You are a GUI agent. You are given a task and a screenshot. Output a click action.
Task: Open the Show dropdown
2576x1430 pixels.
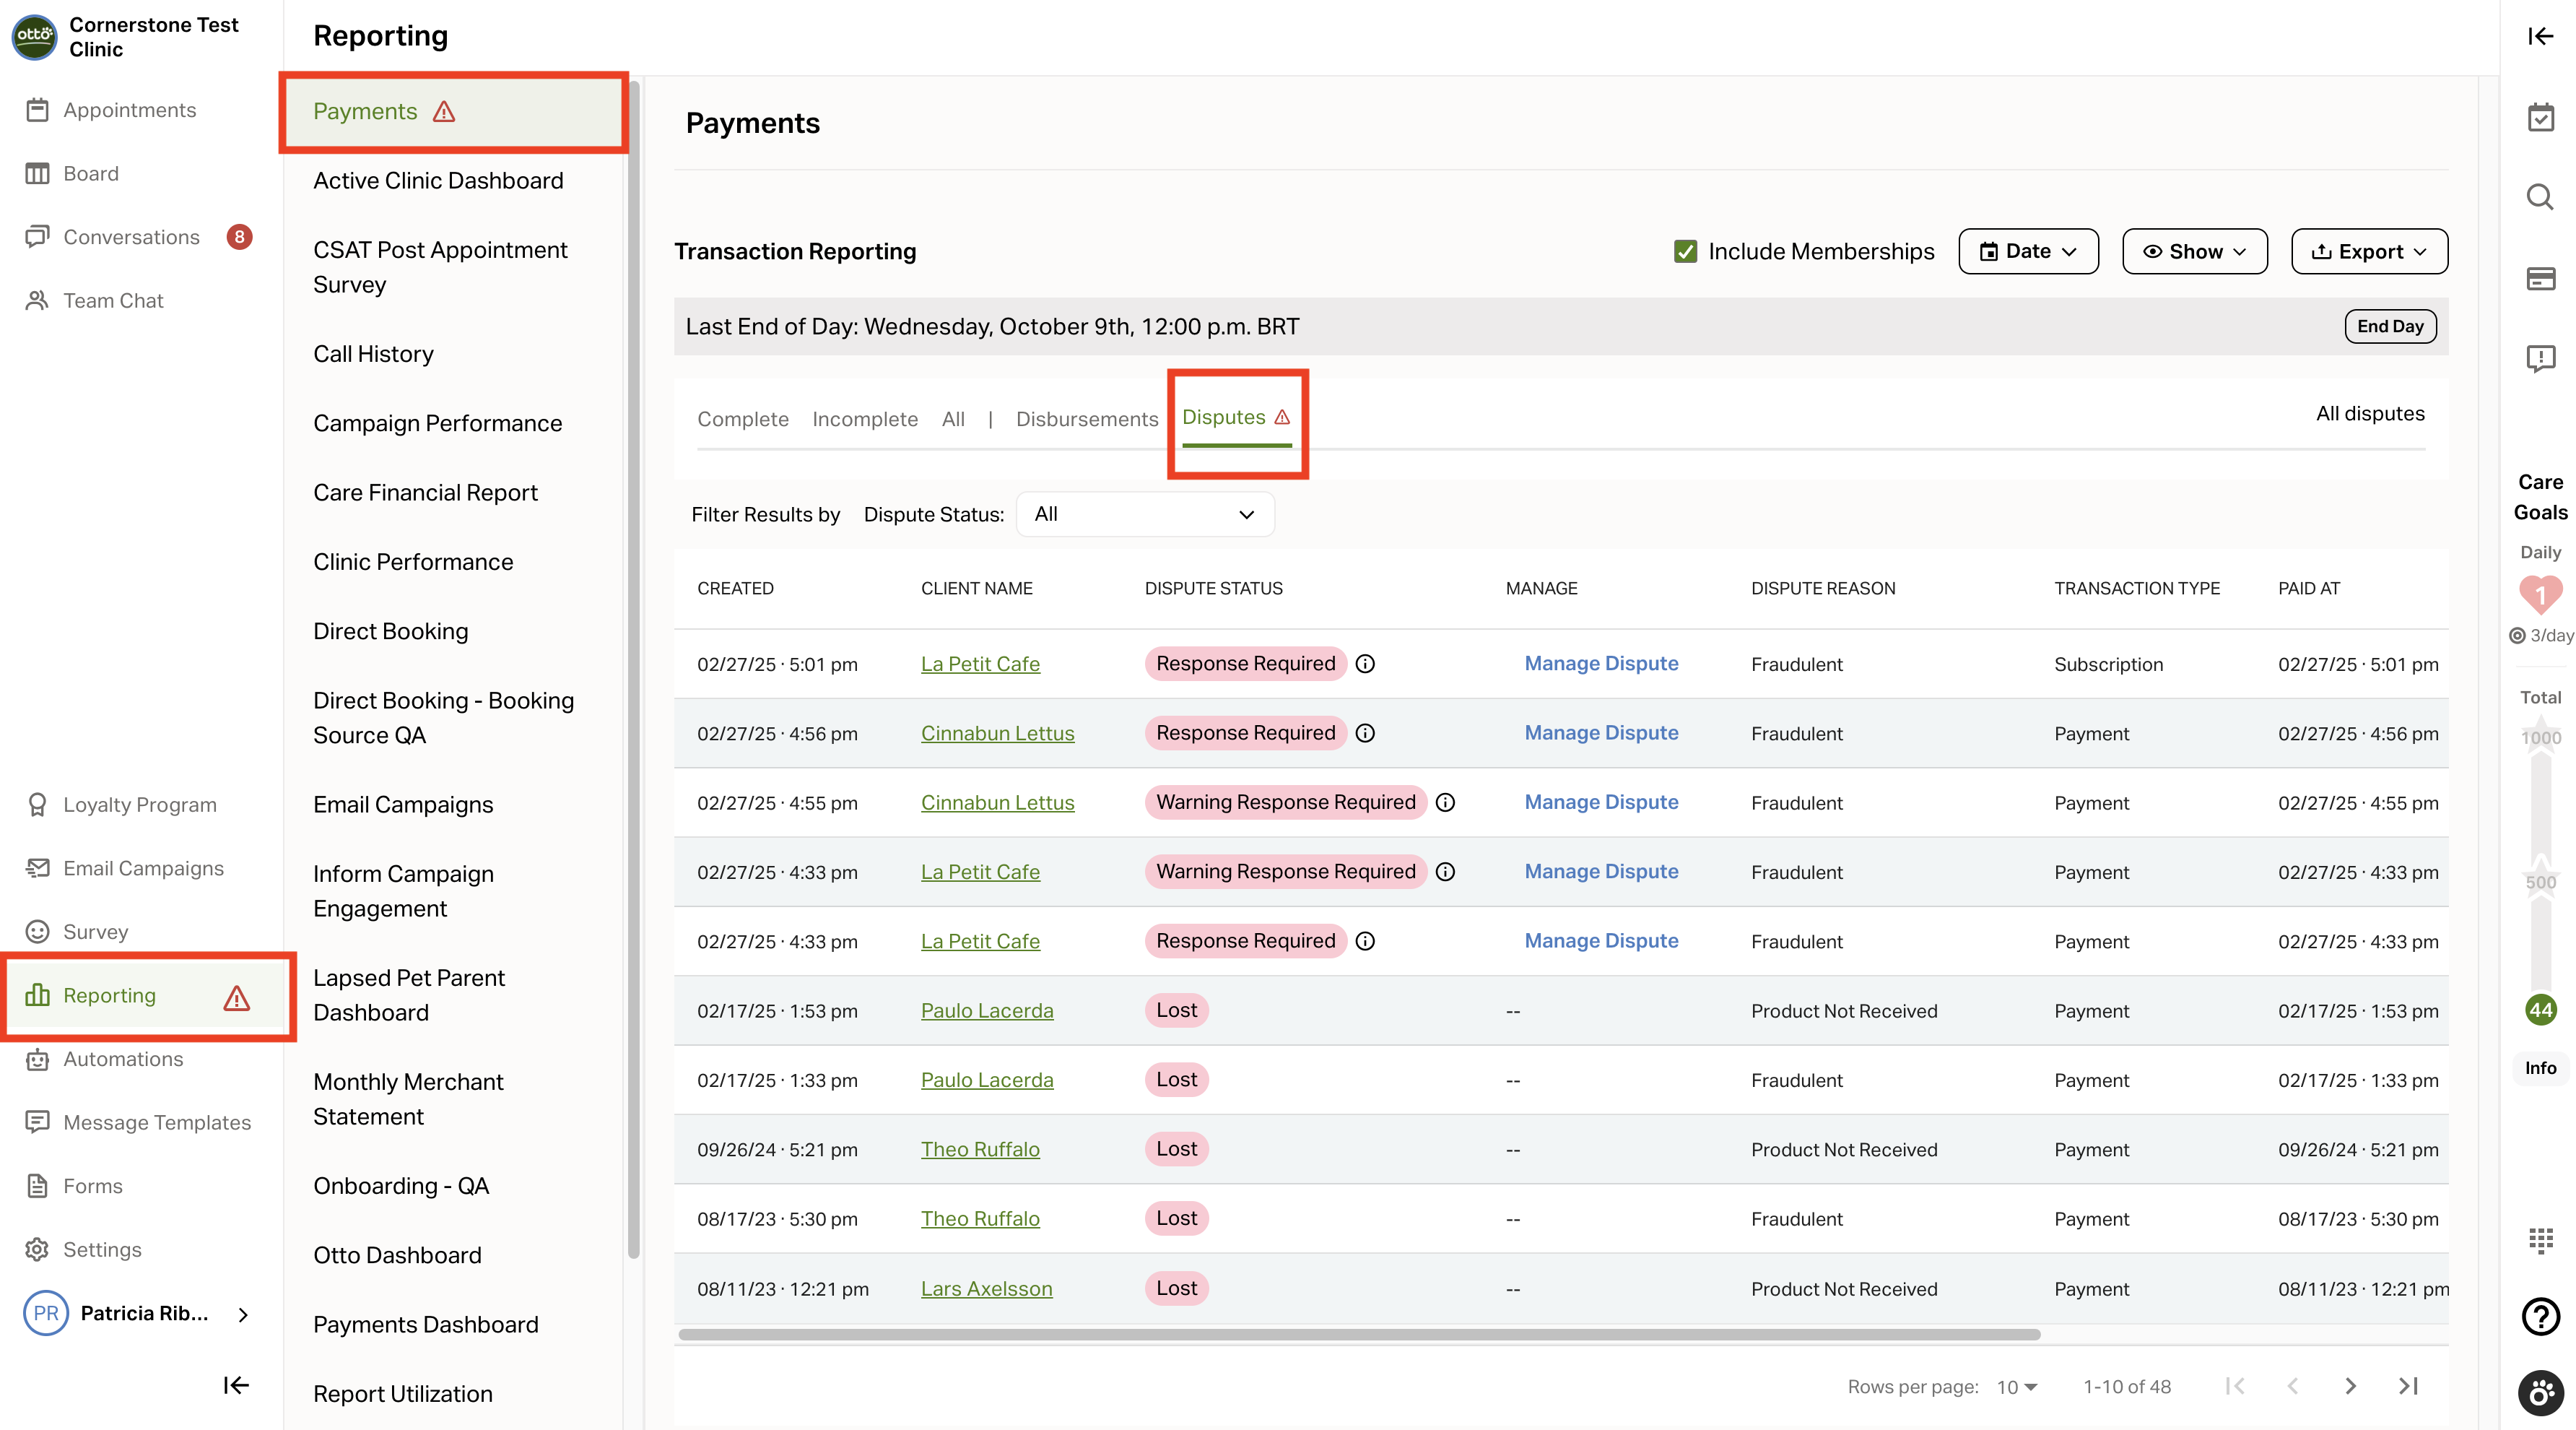coord(2195,251)
